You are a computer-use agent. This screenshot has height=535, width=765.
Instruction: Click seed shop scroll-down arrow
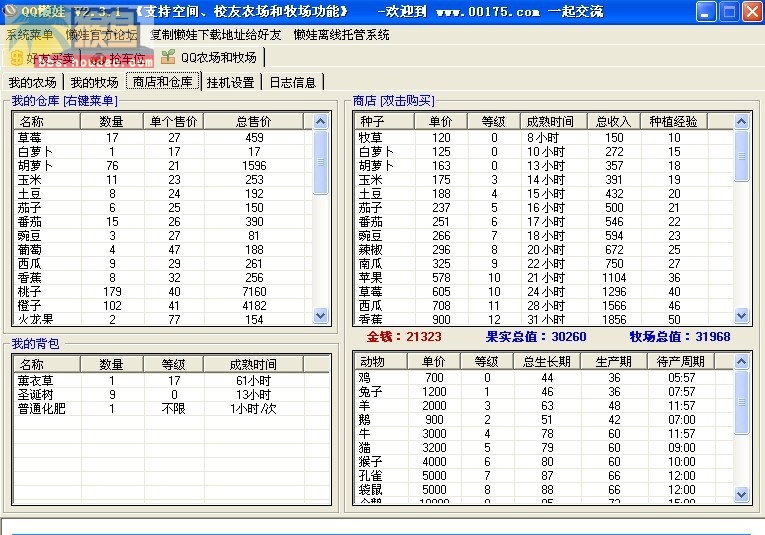click(x=741, y=316)
